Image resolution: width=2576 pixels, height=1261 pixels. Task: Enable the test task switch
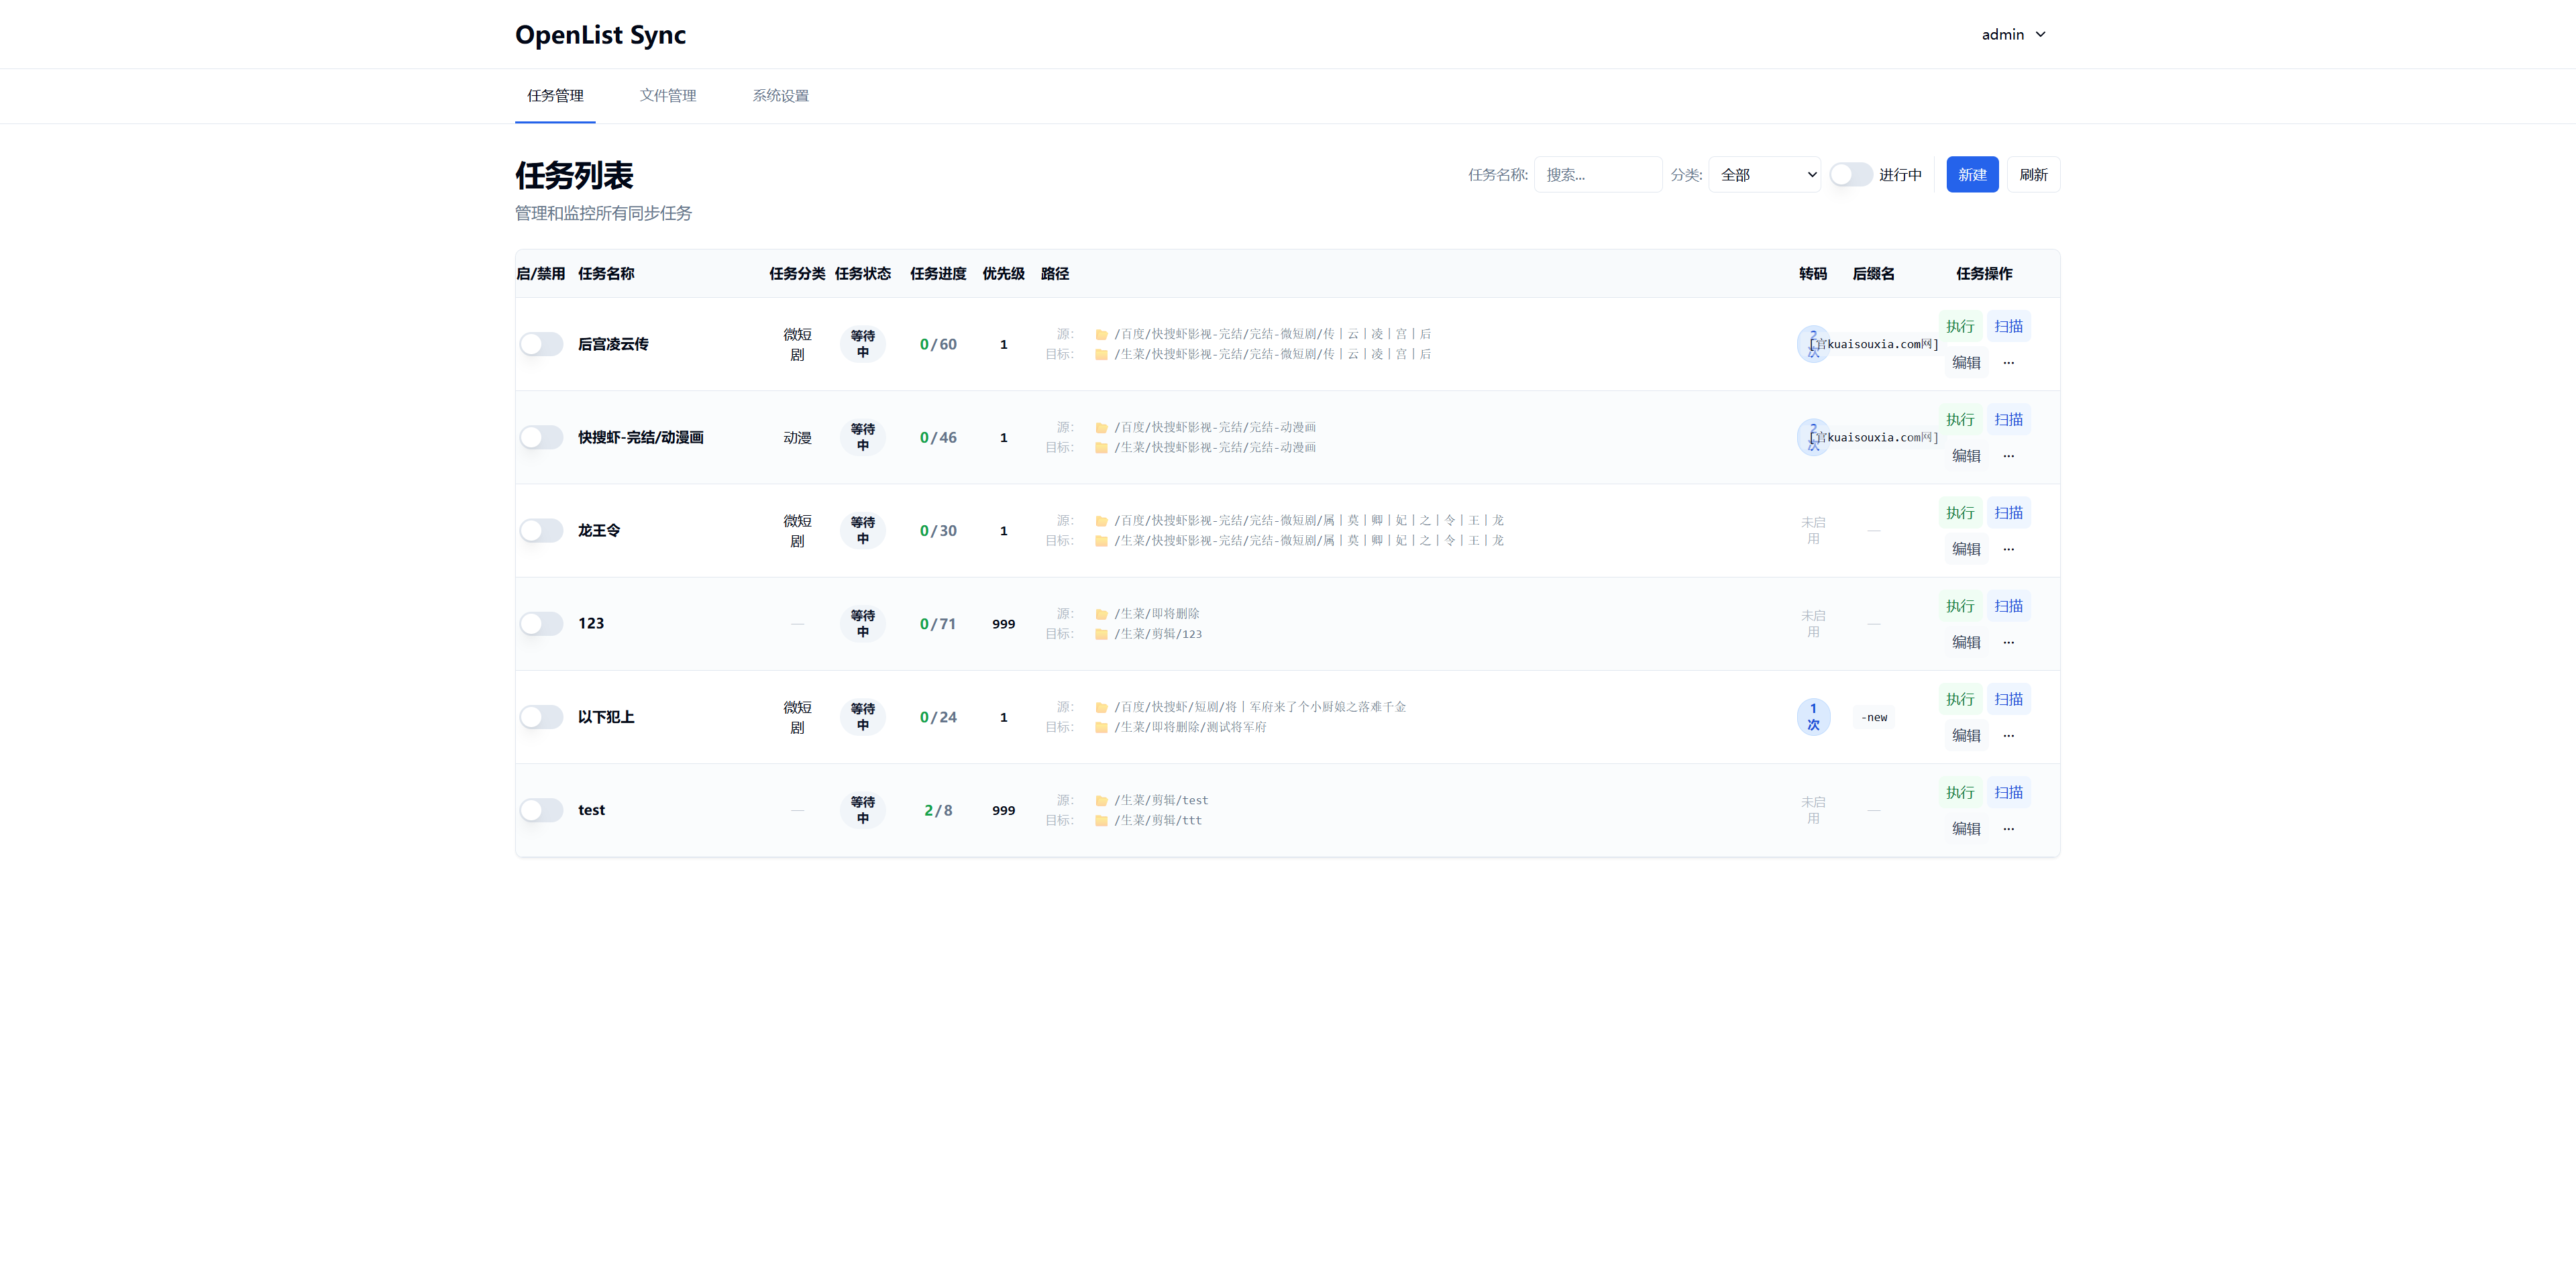point(541,810)
